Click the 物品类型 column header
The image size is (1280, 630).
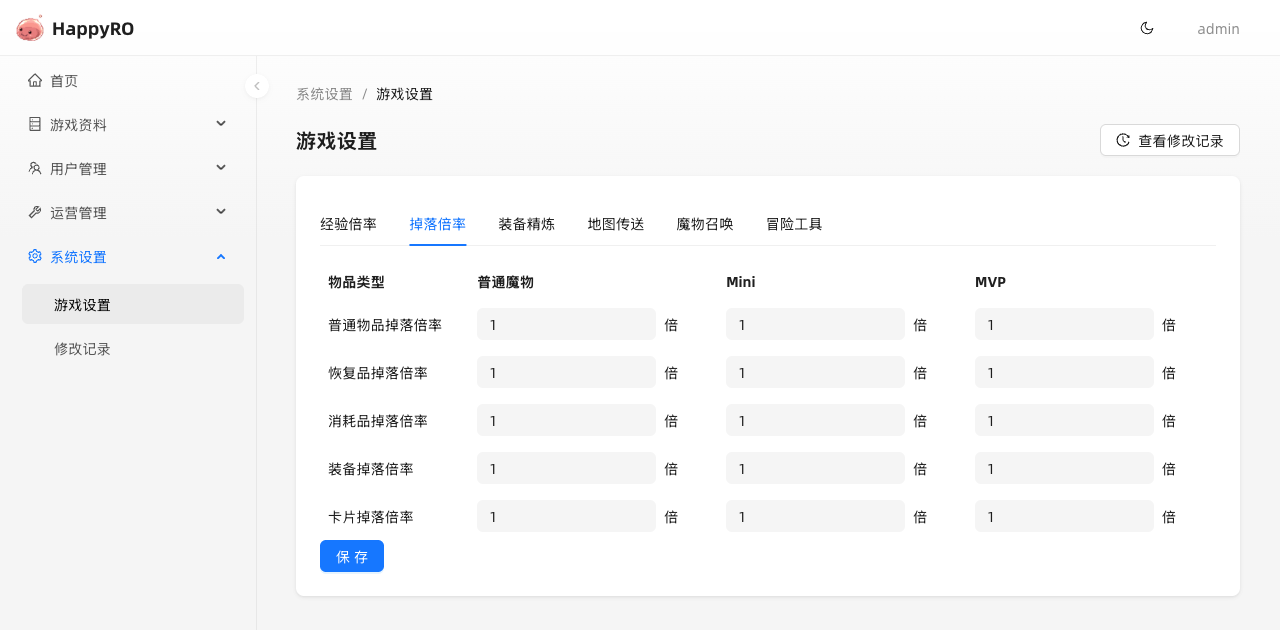(356, 282)
